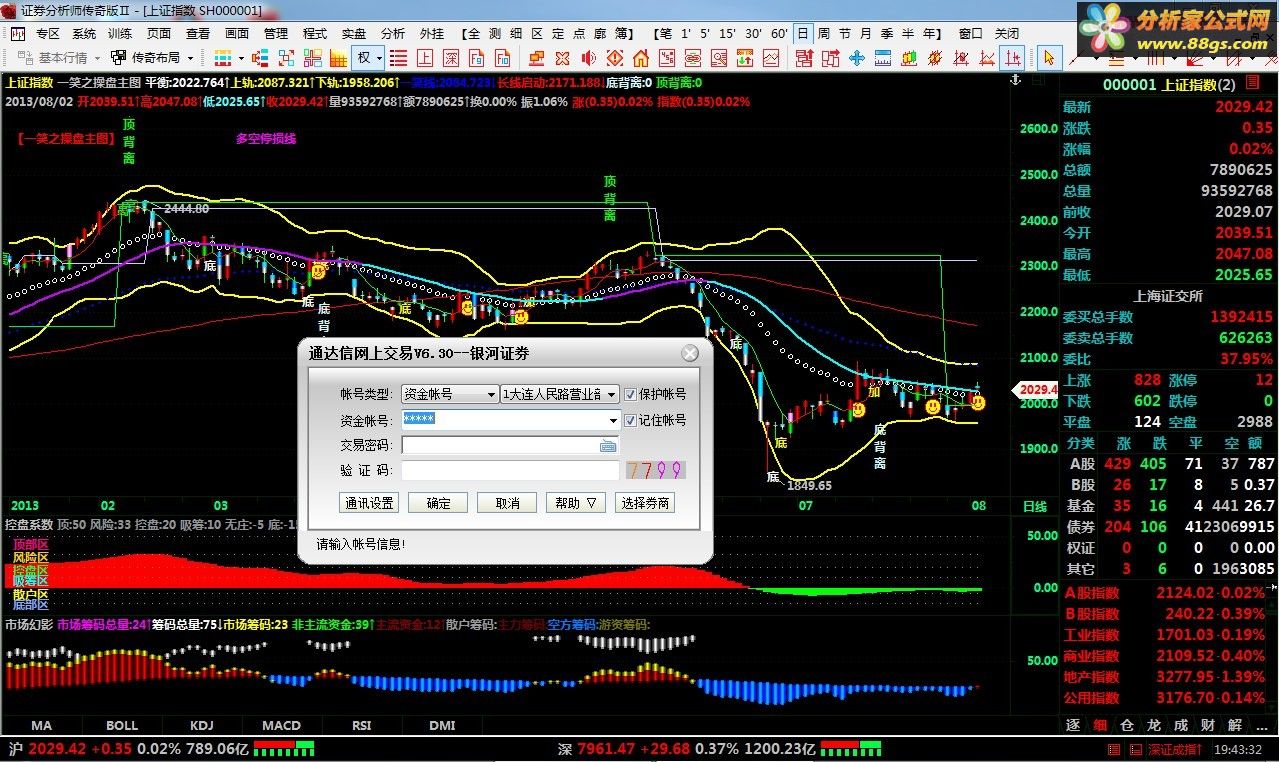Open the 帮助 ▽ dropdown button
The height and width of the screenshot is (762, 1279).
click(x=576, y=503)
